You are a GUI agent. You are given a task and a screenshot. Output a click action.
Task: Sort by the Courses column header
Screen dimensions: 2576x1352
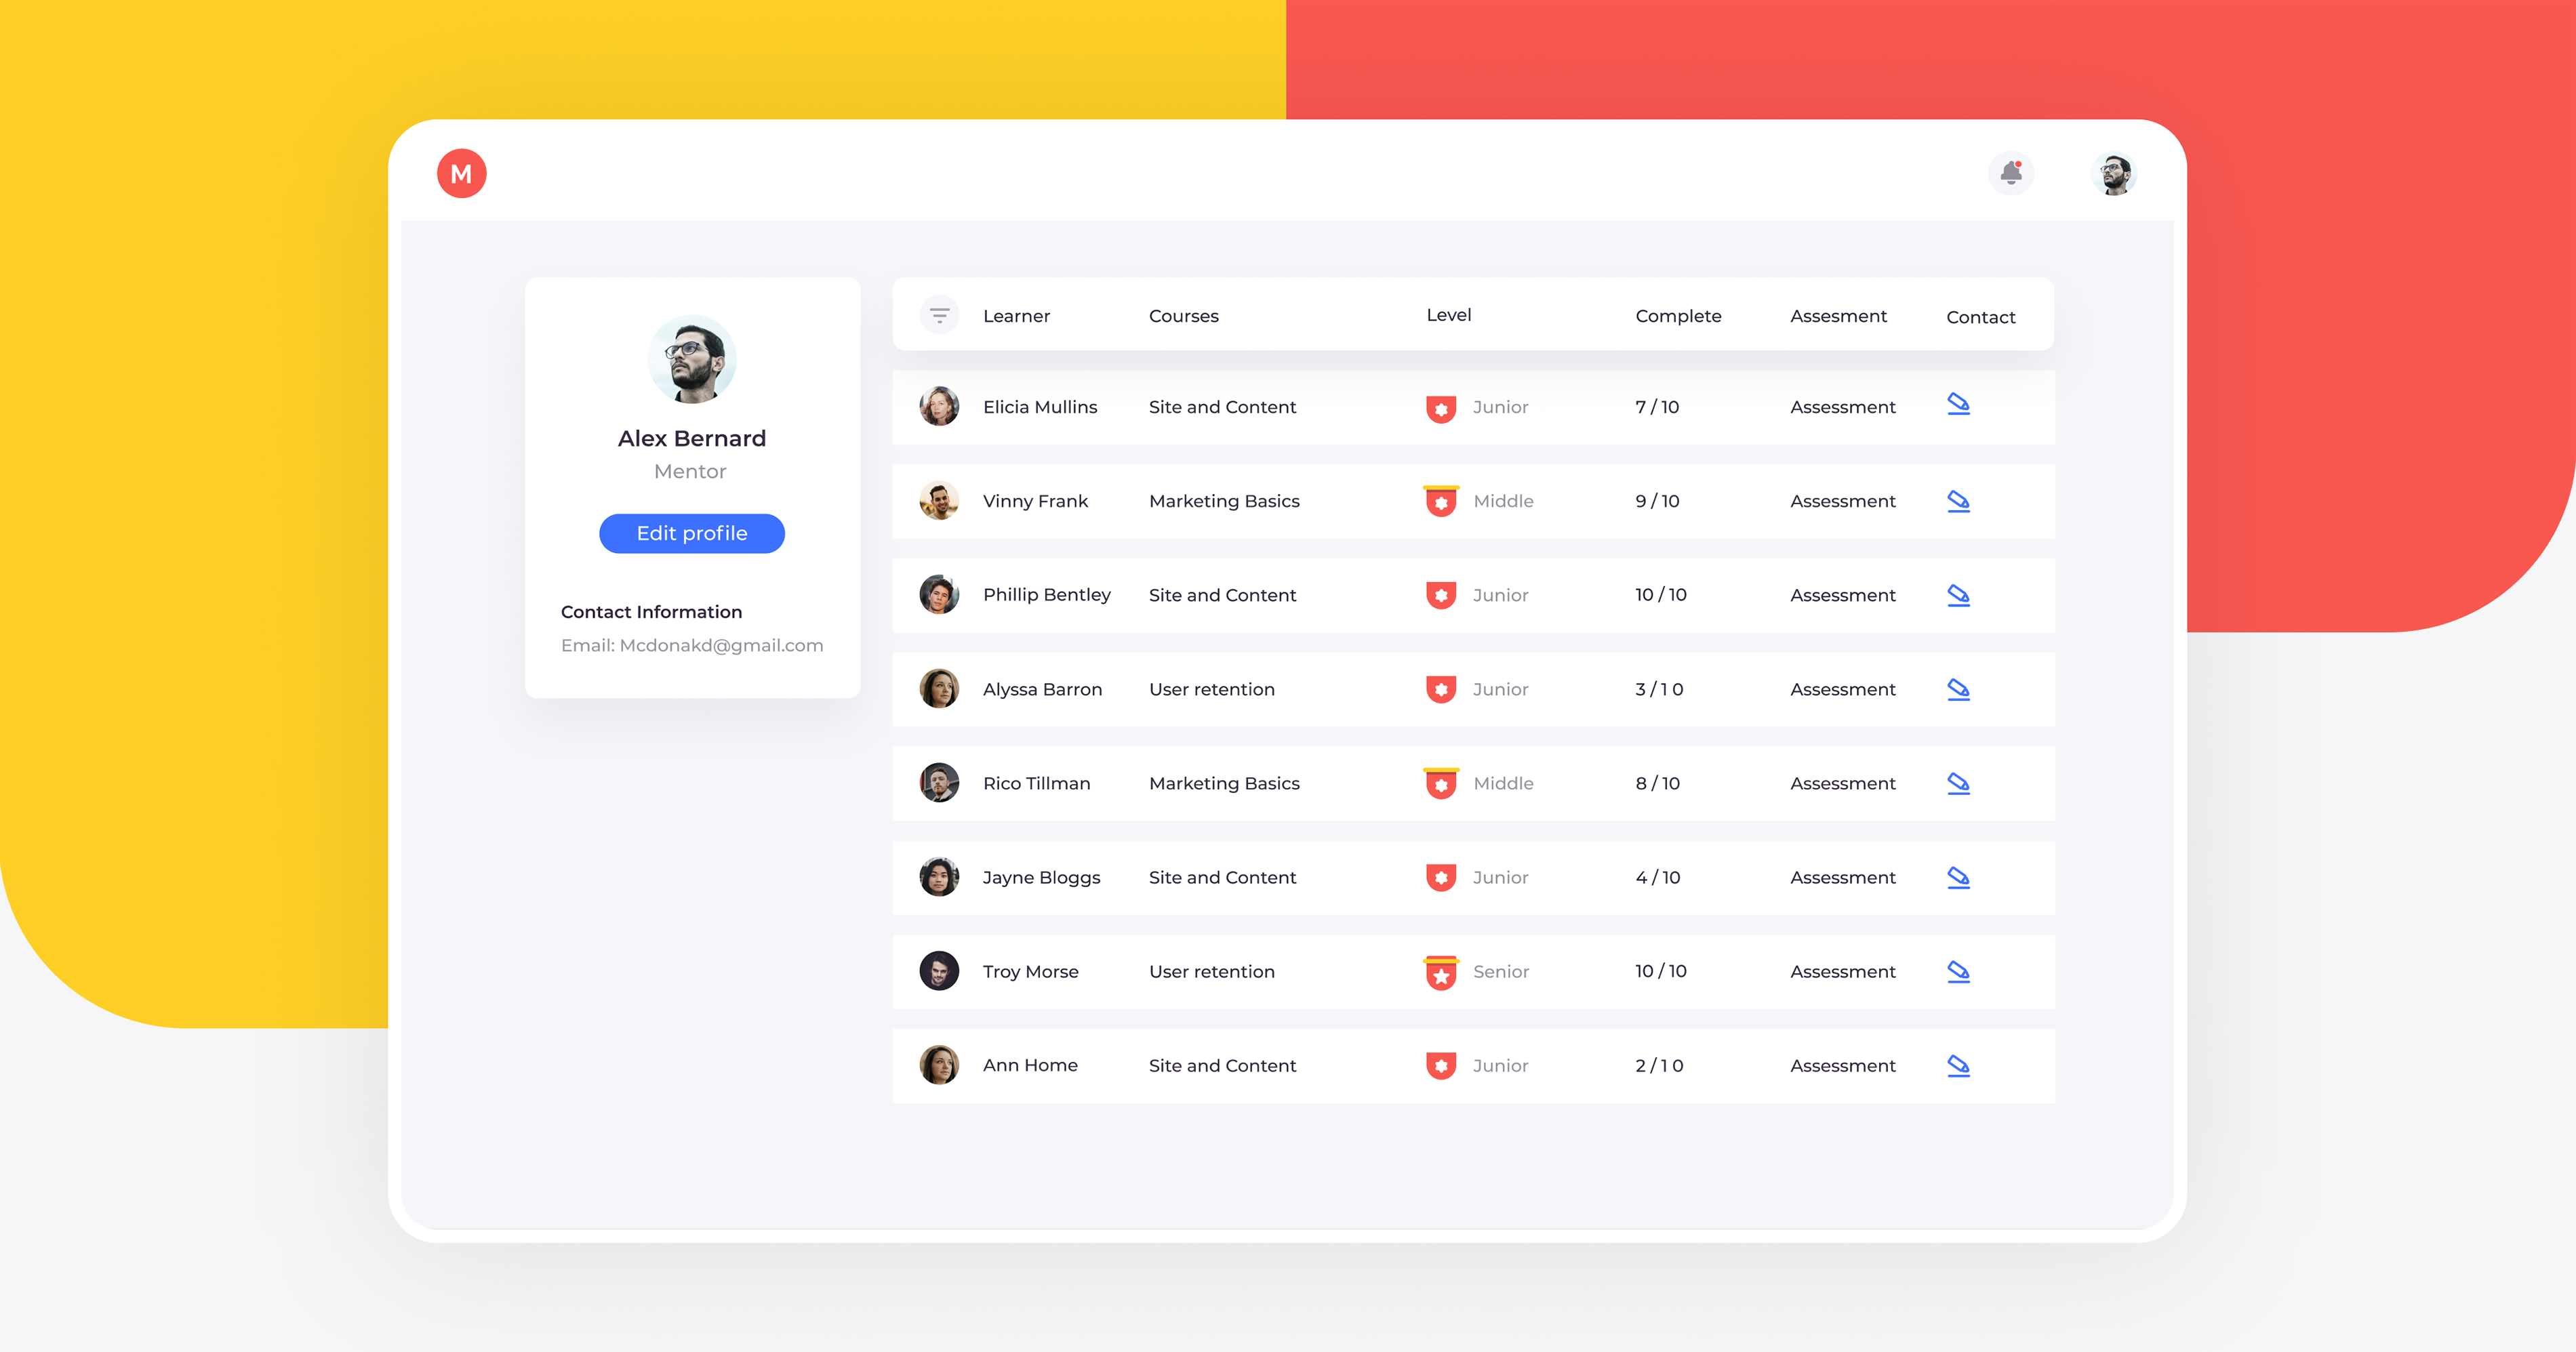(x=1183, y=316)
